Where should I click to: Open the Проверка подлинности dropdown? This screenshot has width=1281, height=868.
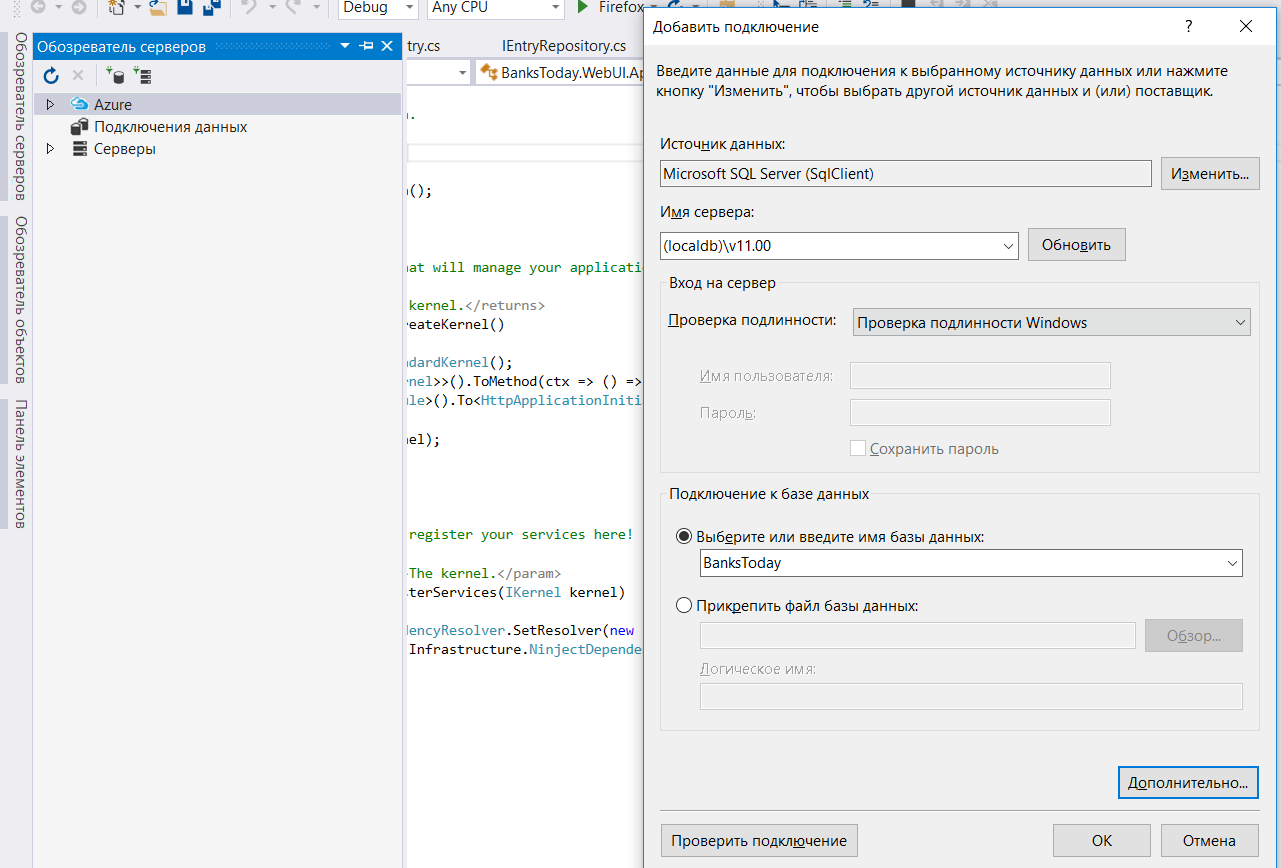click(1240, 323)
